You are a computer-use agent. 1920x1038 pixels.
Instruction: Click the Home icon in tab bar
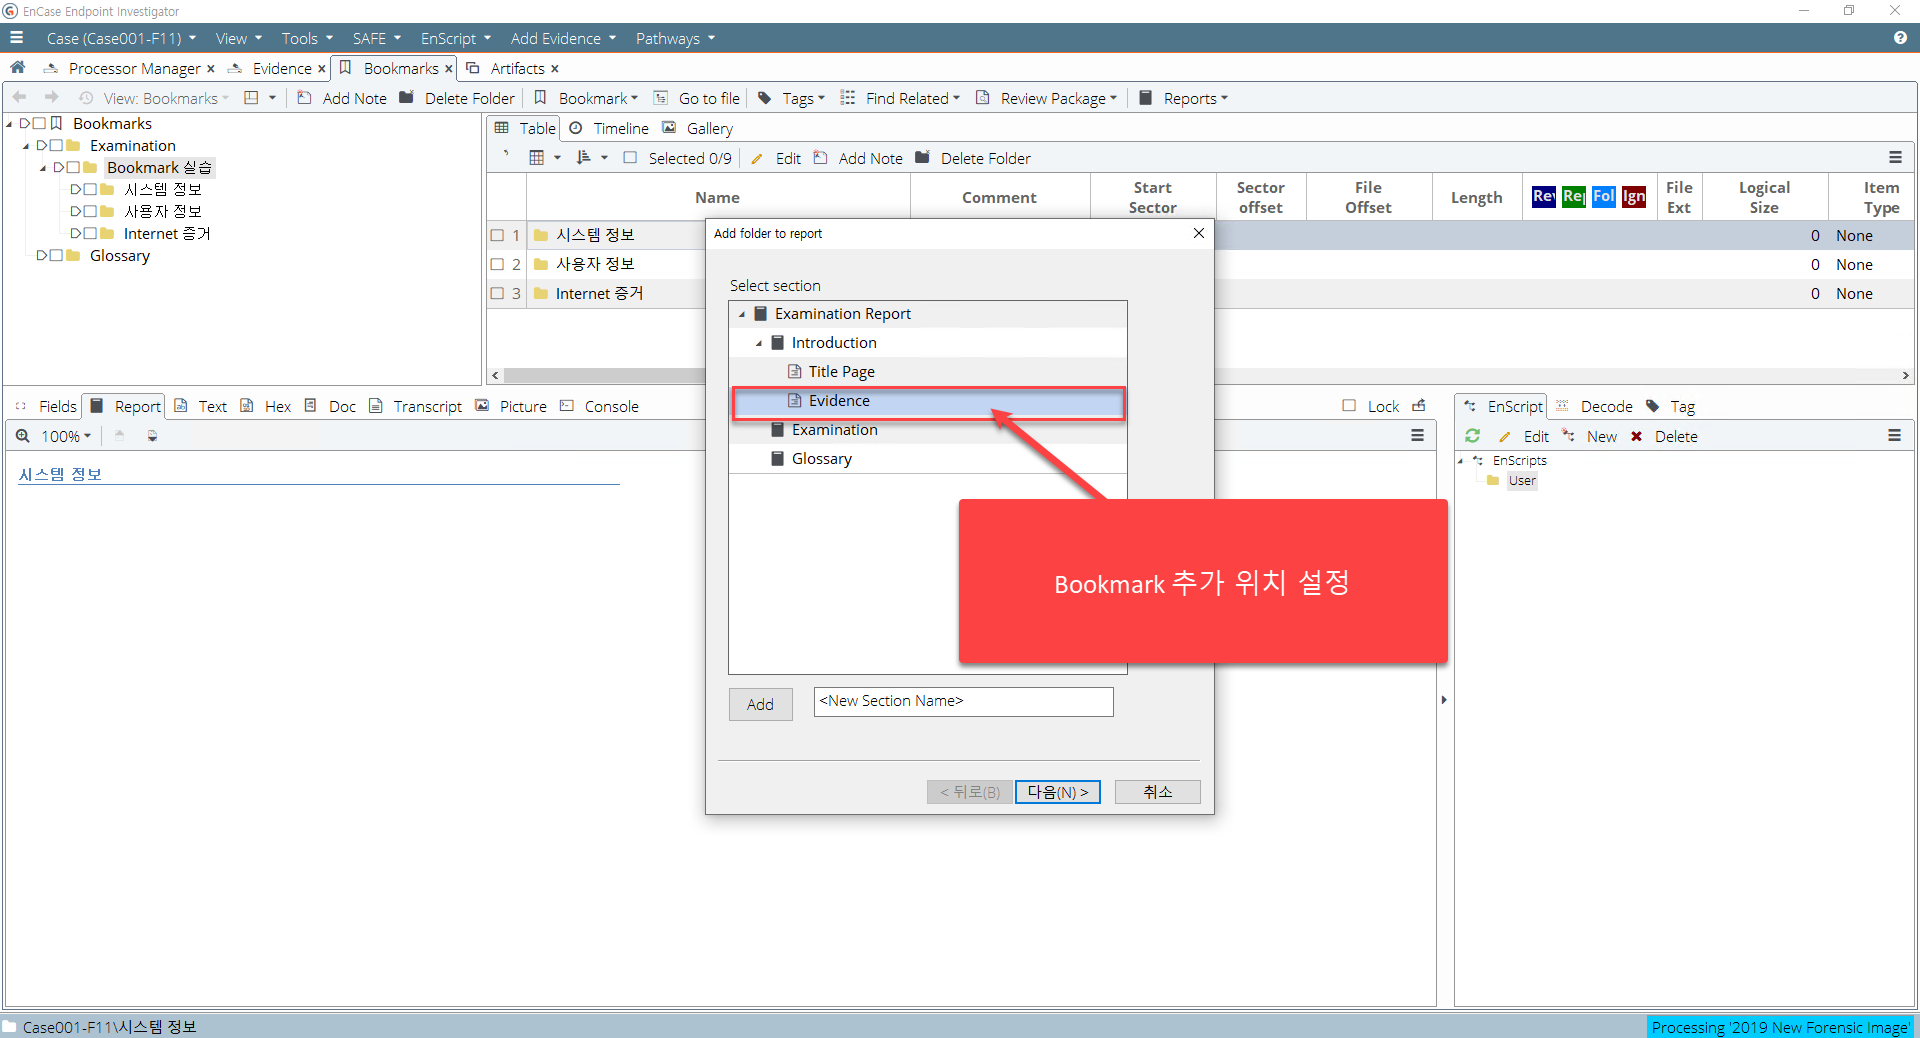(18, 68)
